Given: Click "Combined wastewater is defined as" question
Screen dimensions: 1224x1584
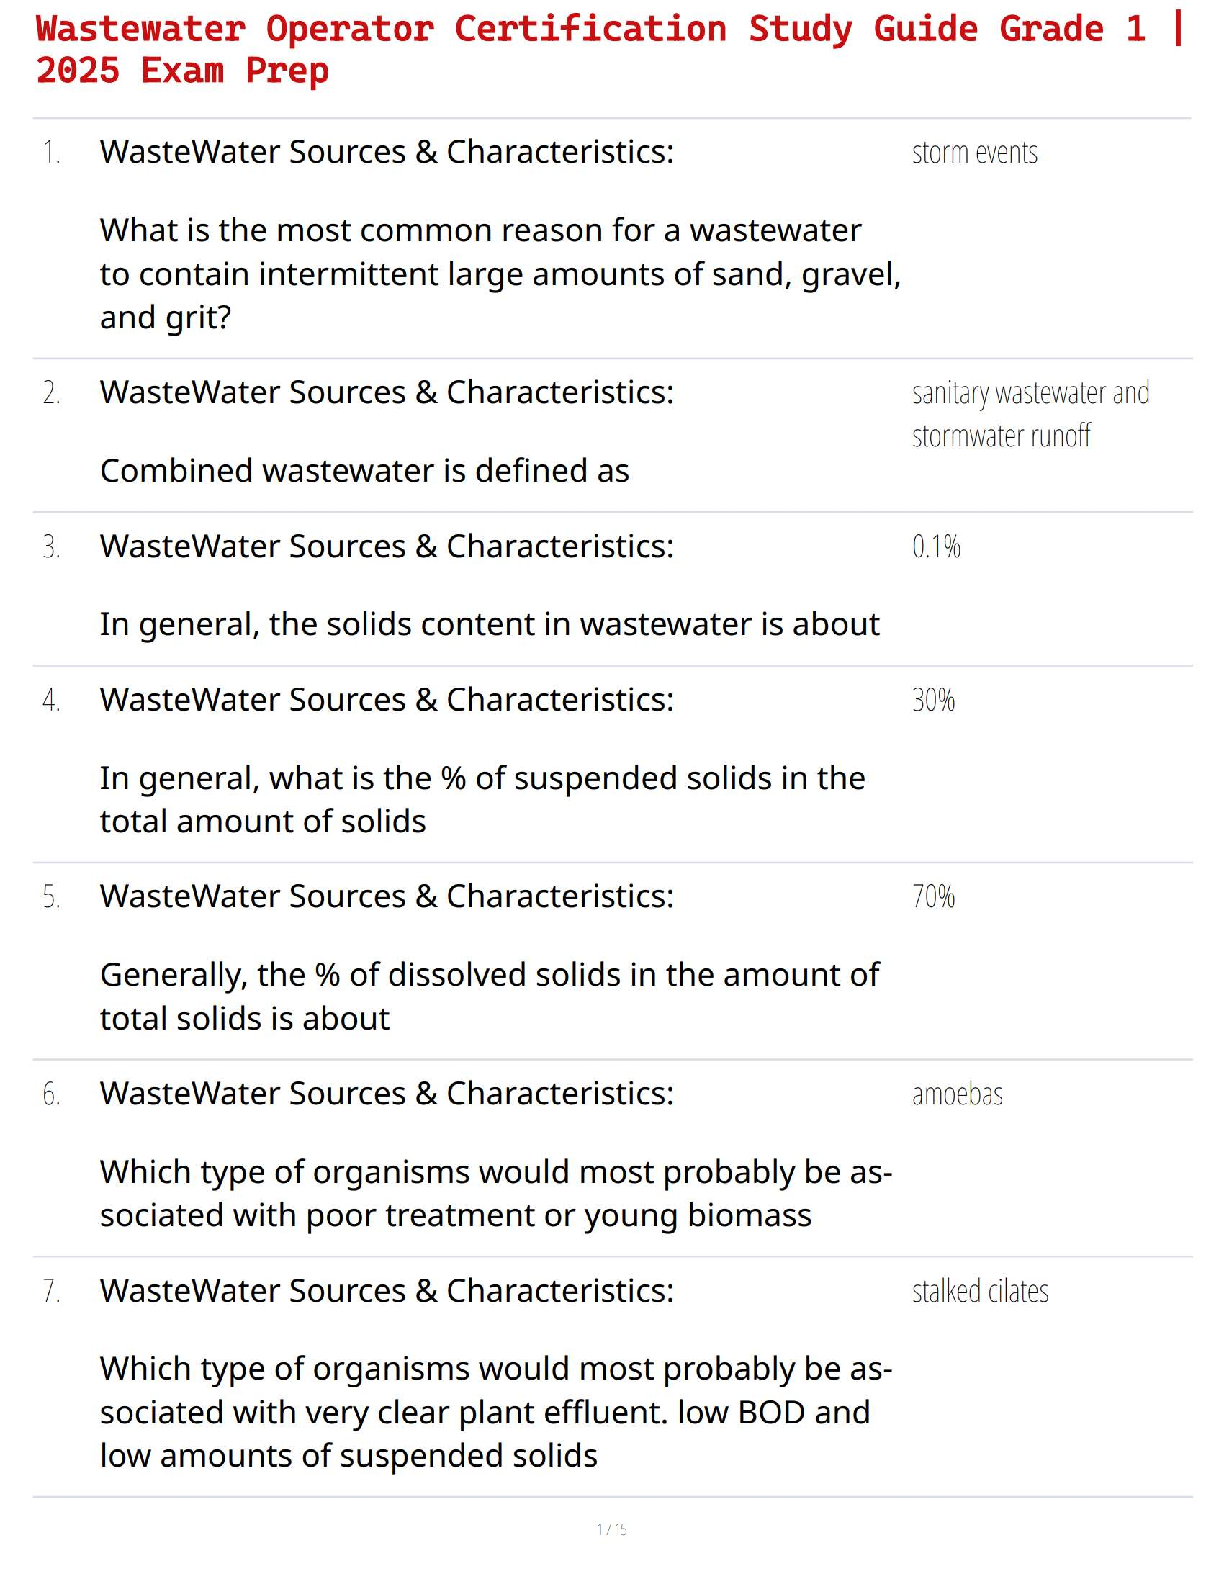Looking at the screenshot, I should 365,470.
